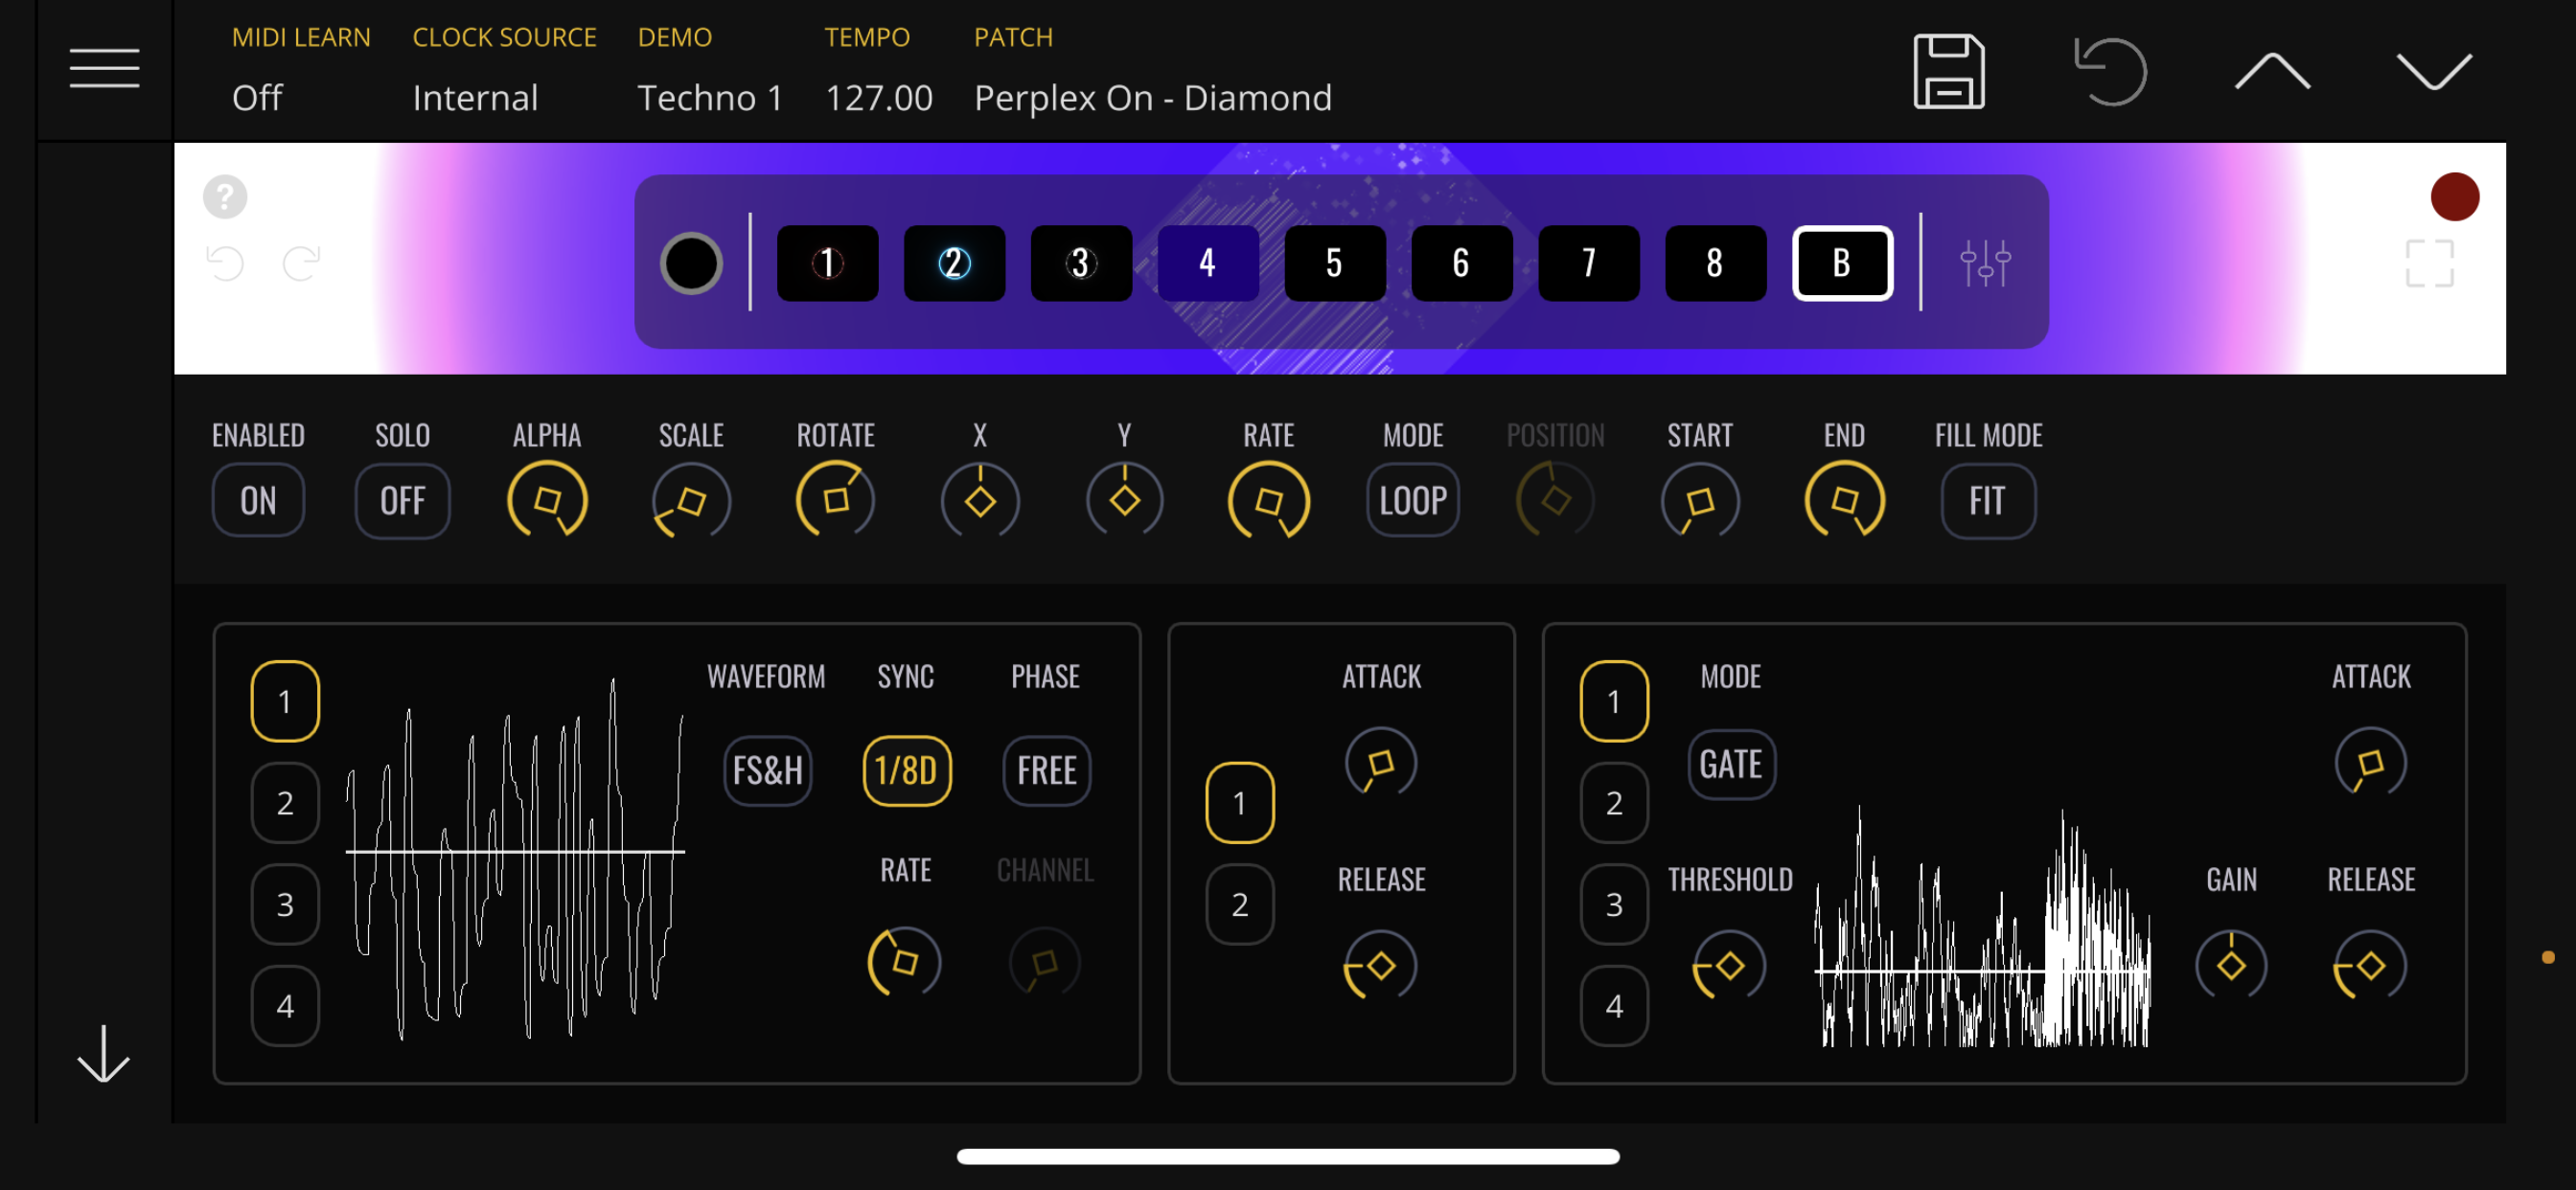
Task: Select layer 3 tab
Action: click(1081, 263)
